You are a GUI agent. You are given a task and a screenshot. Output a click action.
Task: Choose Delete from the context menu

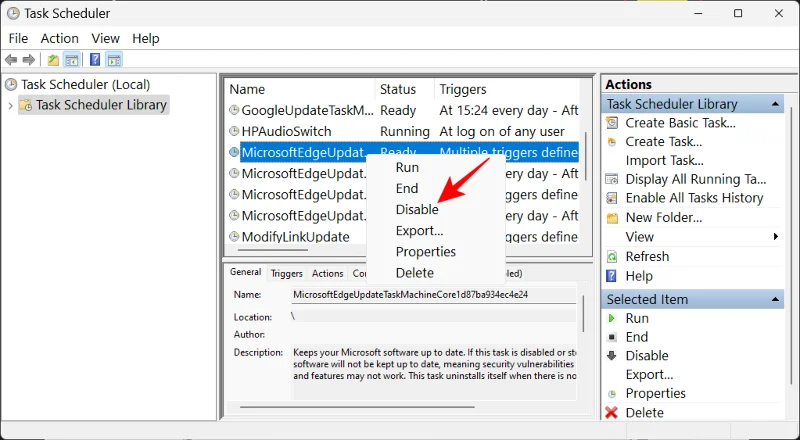pyautogui.click(x=414, y=273)
